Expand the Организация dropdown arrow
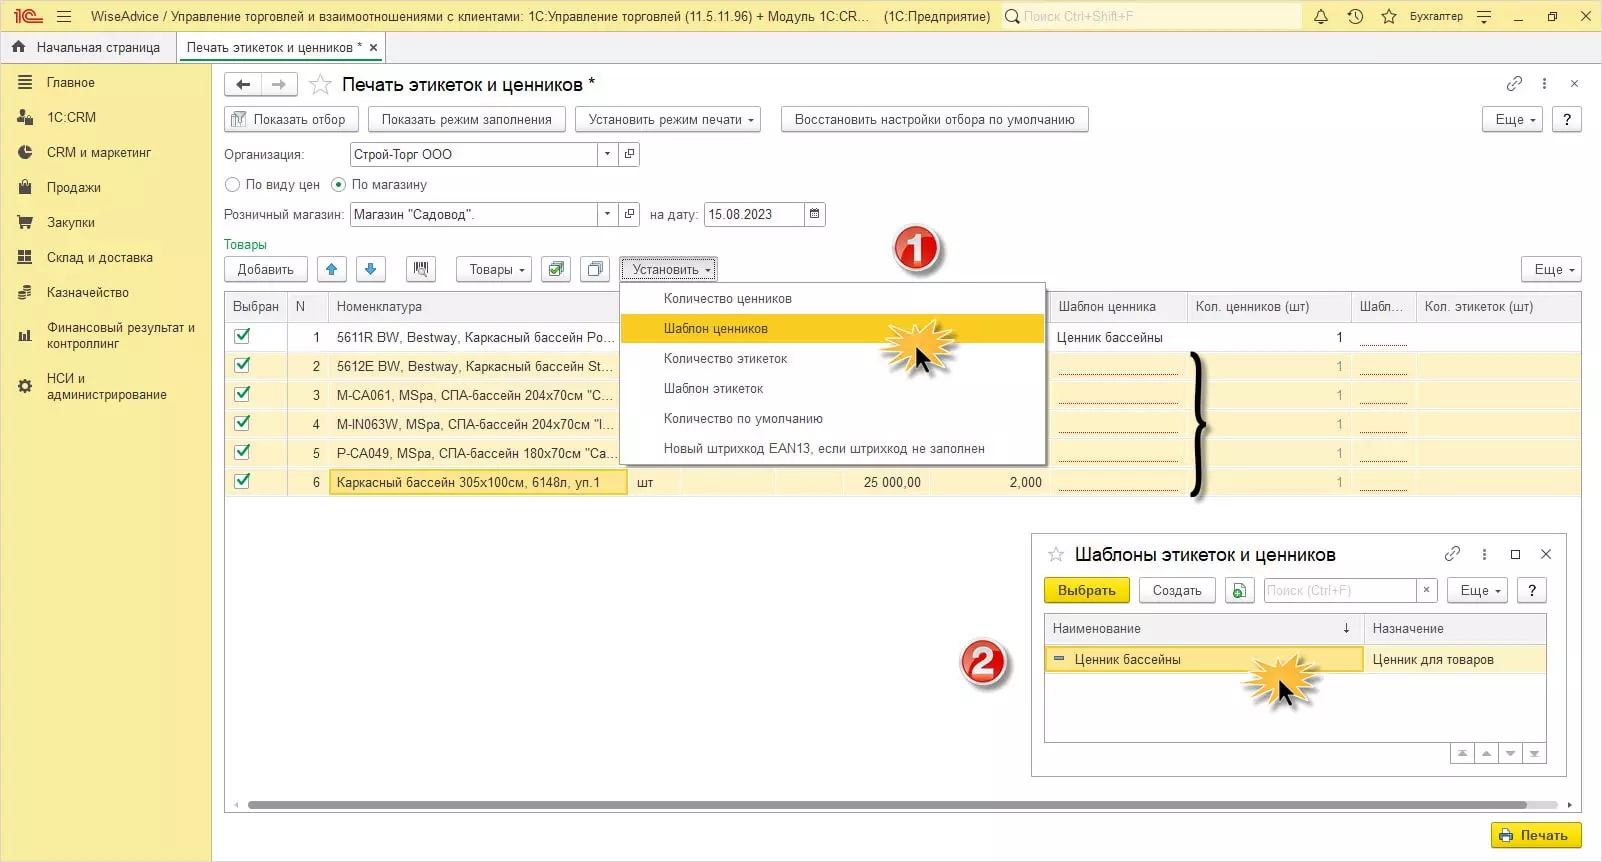The height and width of the screenshot is (862, 1602). pyautogui.click(x=607, y=154)
